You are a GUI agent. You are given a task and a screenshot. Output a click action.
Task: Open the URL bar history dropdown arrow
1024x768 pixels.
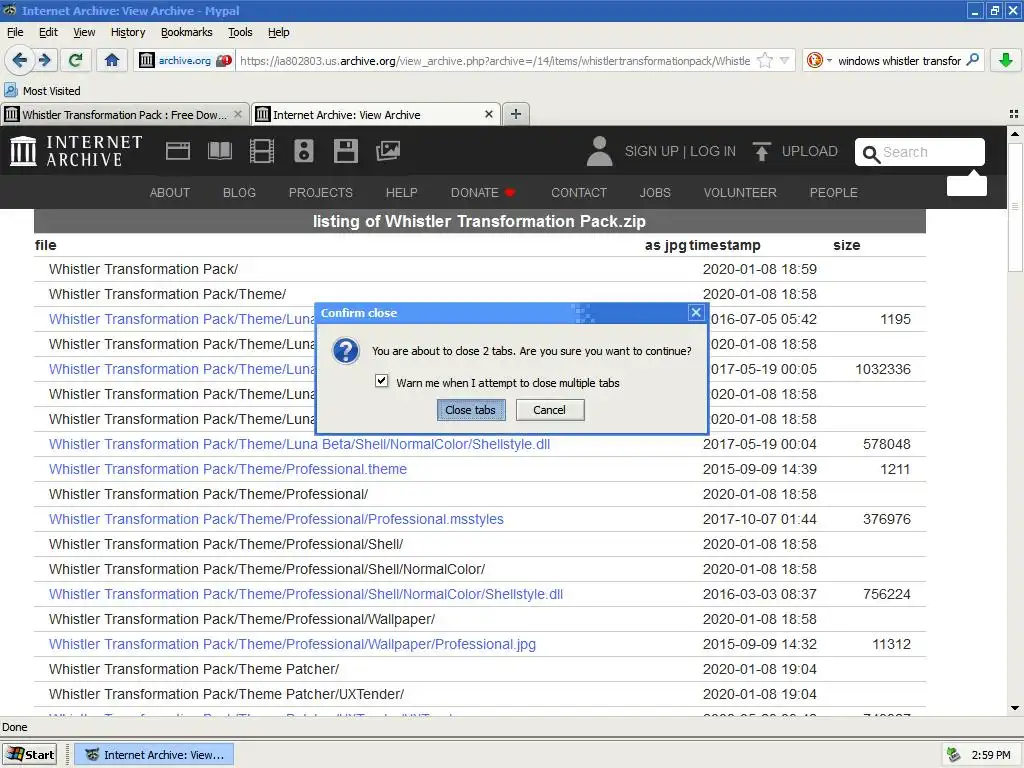pyautogui.click(x=785, y=61)
